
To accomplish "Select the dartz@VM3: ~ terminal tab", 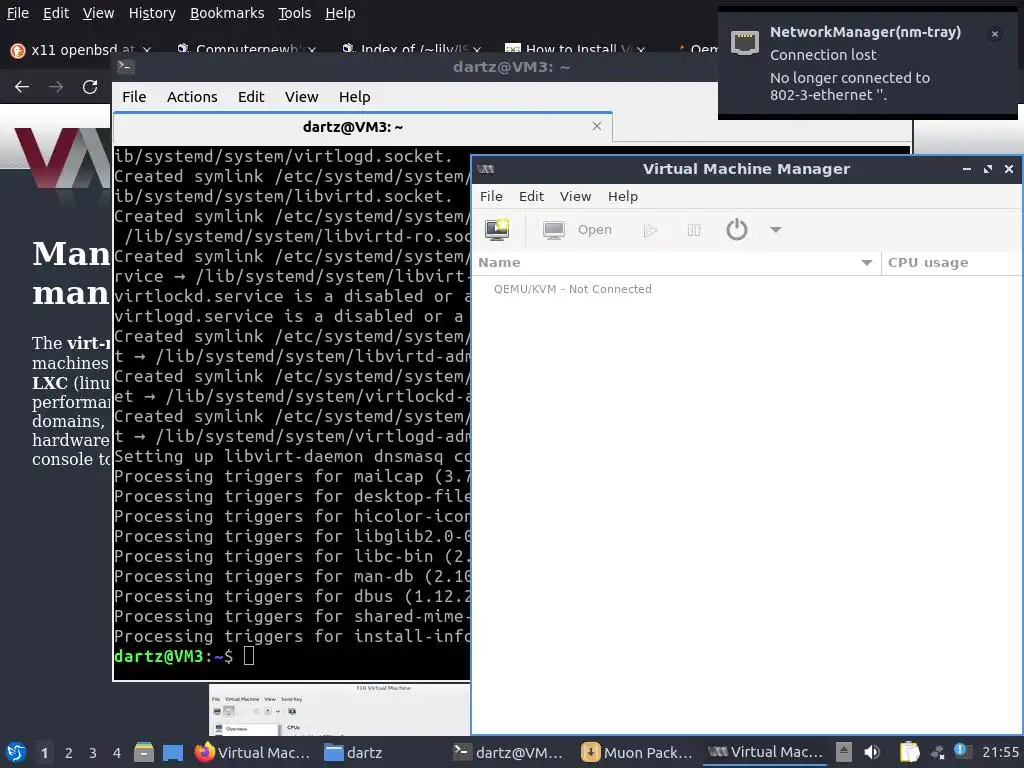I will point(362,127).
